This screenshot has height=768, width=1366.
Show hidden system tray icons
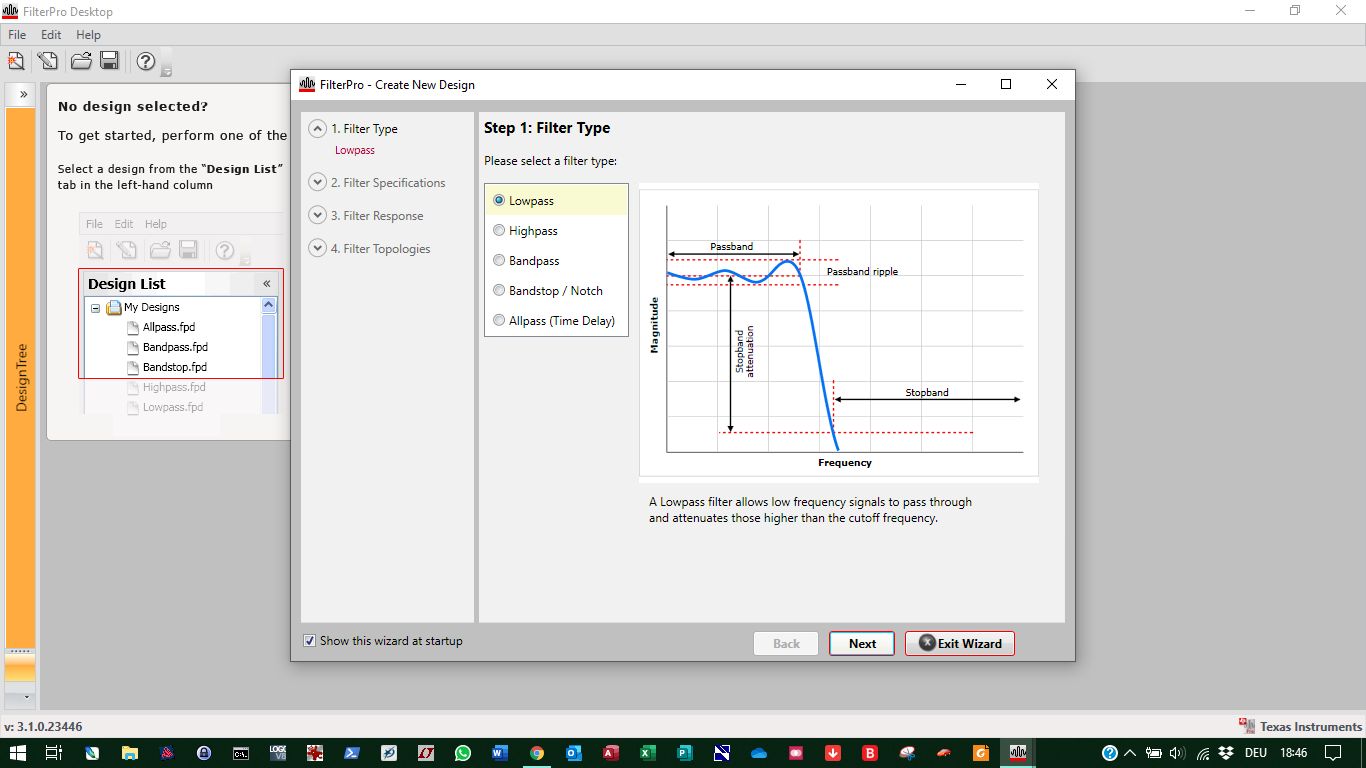tap(1131, 753)
